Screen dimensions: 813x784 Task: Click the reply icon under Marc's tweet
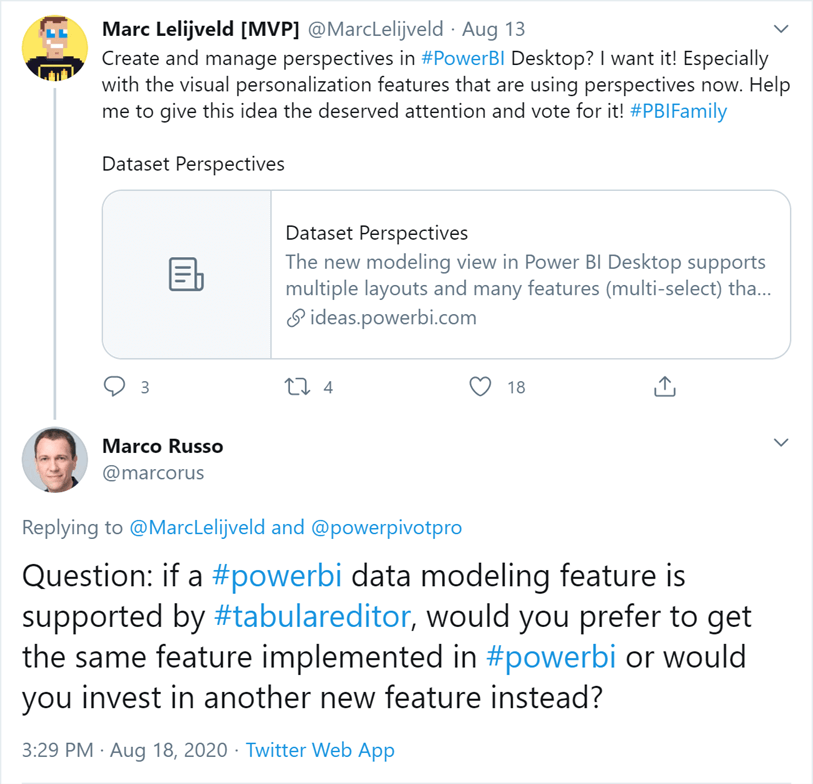[x=115, y=386]
